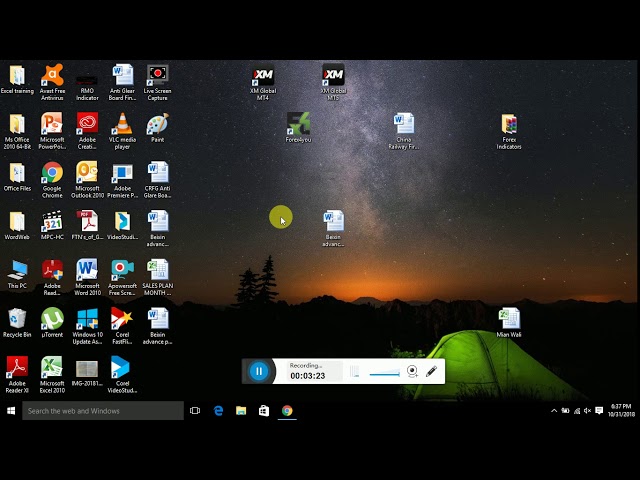Select the Mian Wali file icon
This screenshot has height=480, width=640.
pyautogui.click(x=509, y=319)
